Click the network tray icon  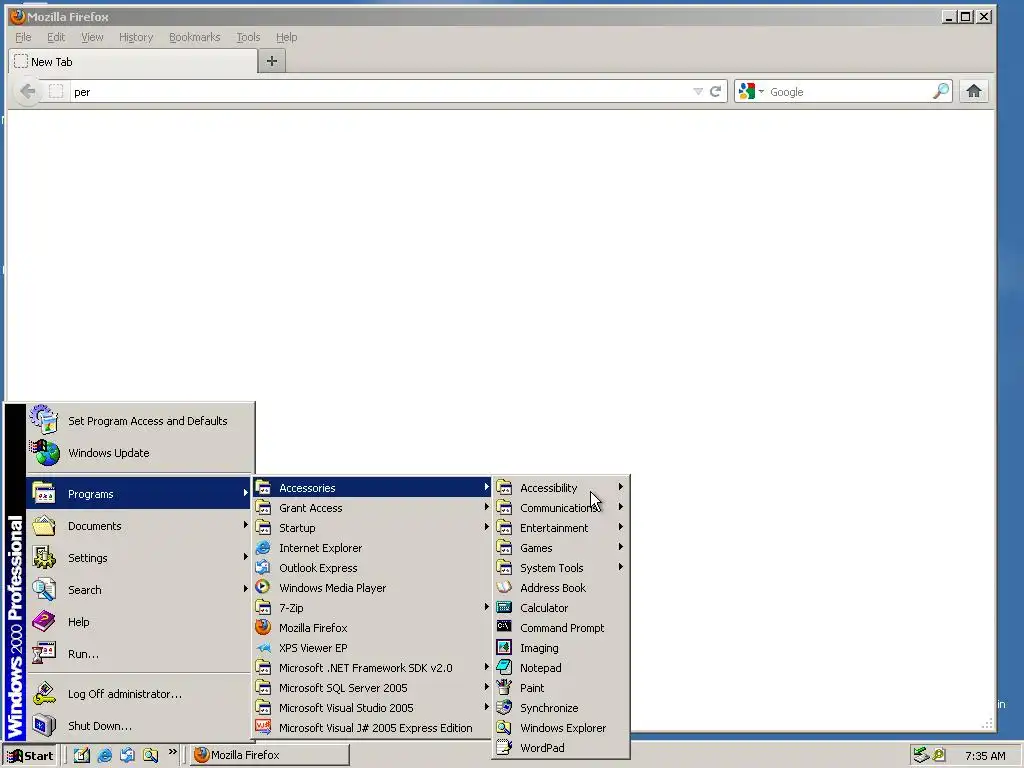(921, 755)
